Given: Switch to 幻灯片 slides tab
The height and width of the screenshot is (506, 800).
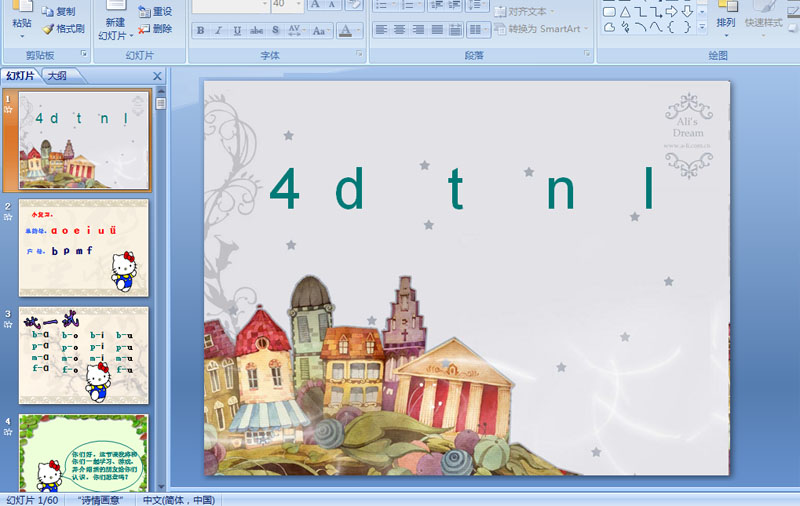Looking at the screenshot, I should [x=20, y=76].
